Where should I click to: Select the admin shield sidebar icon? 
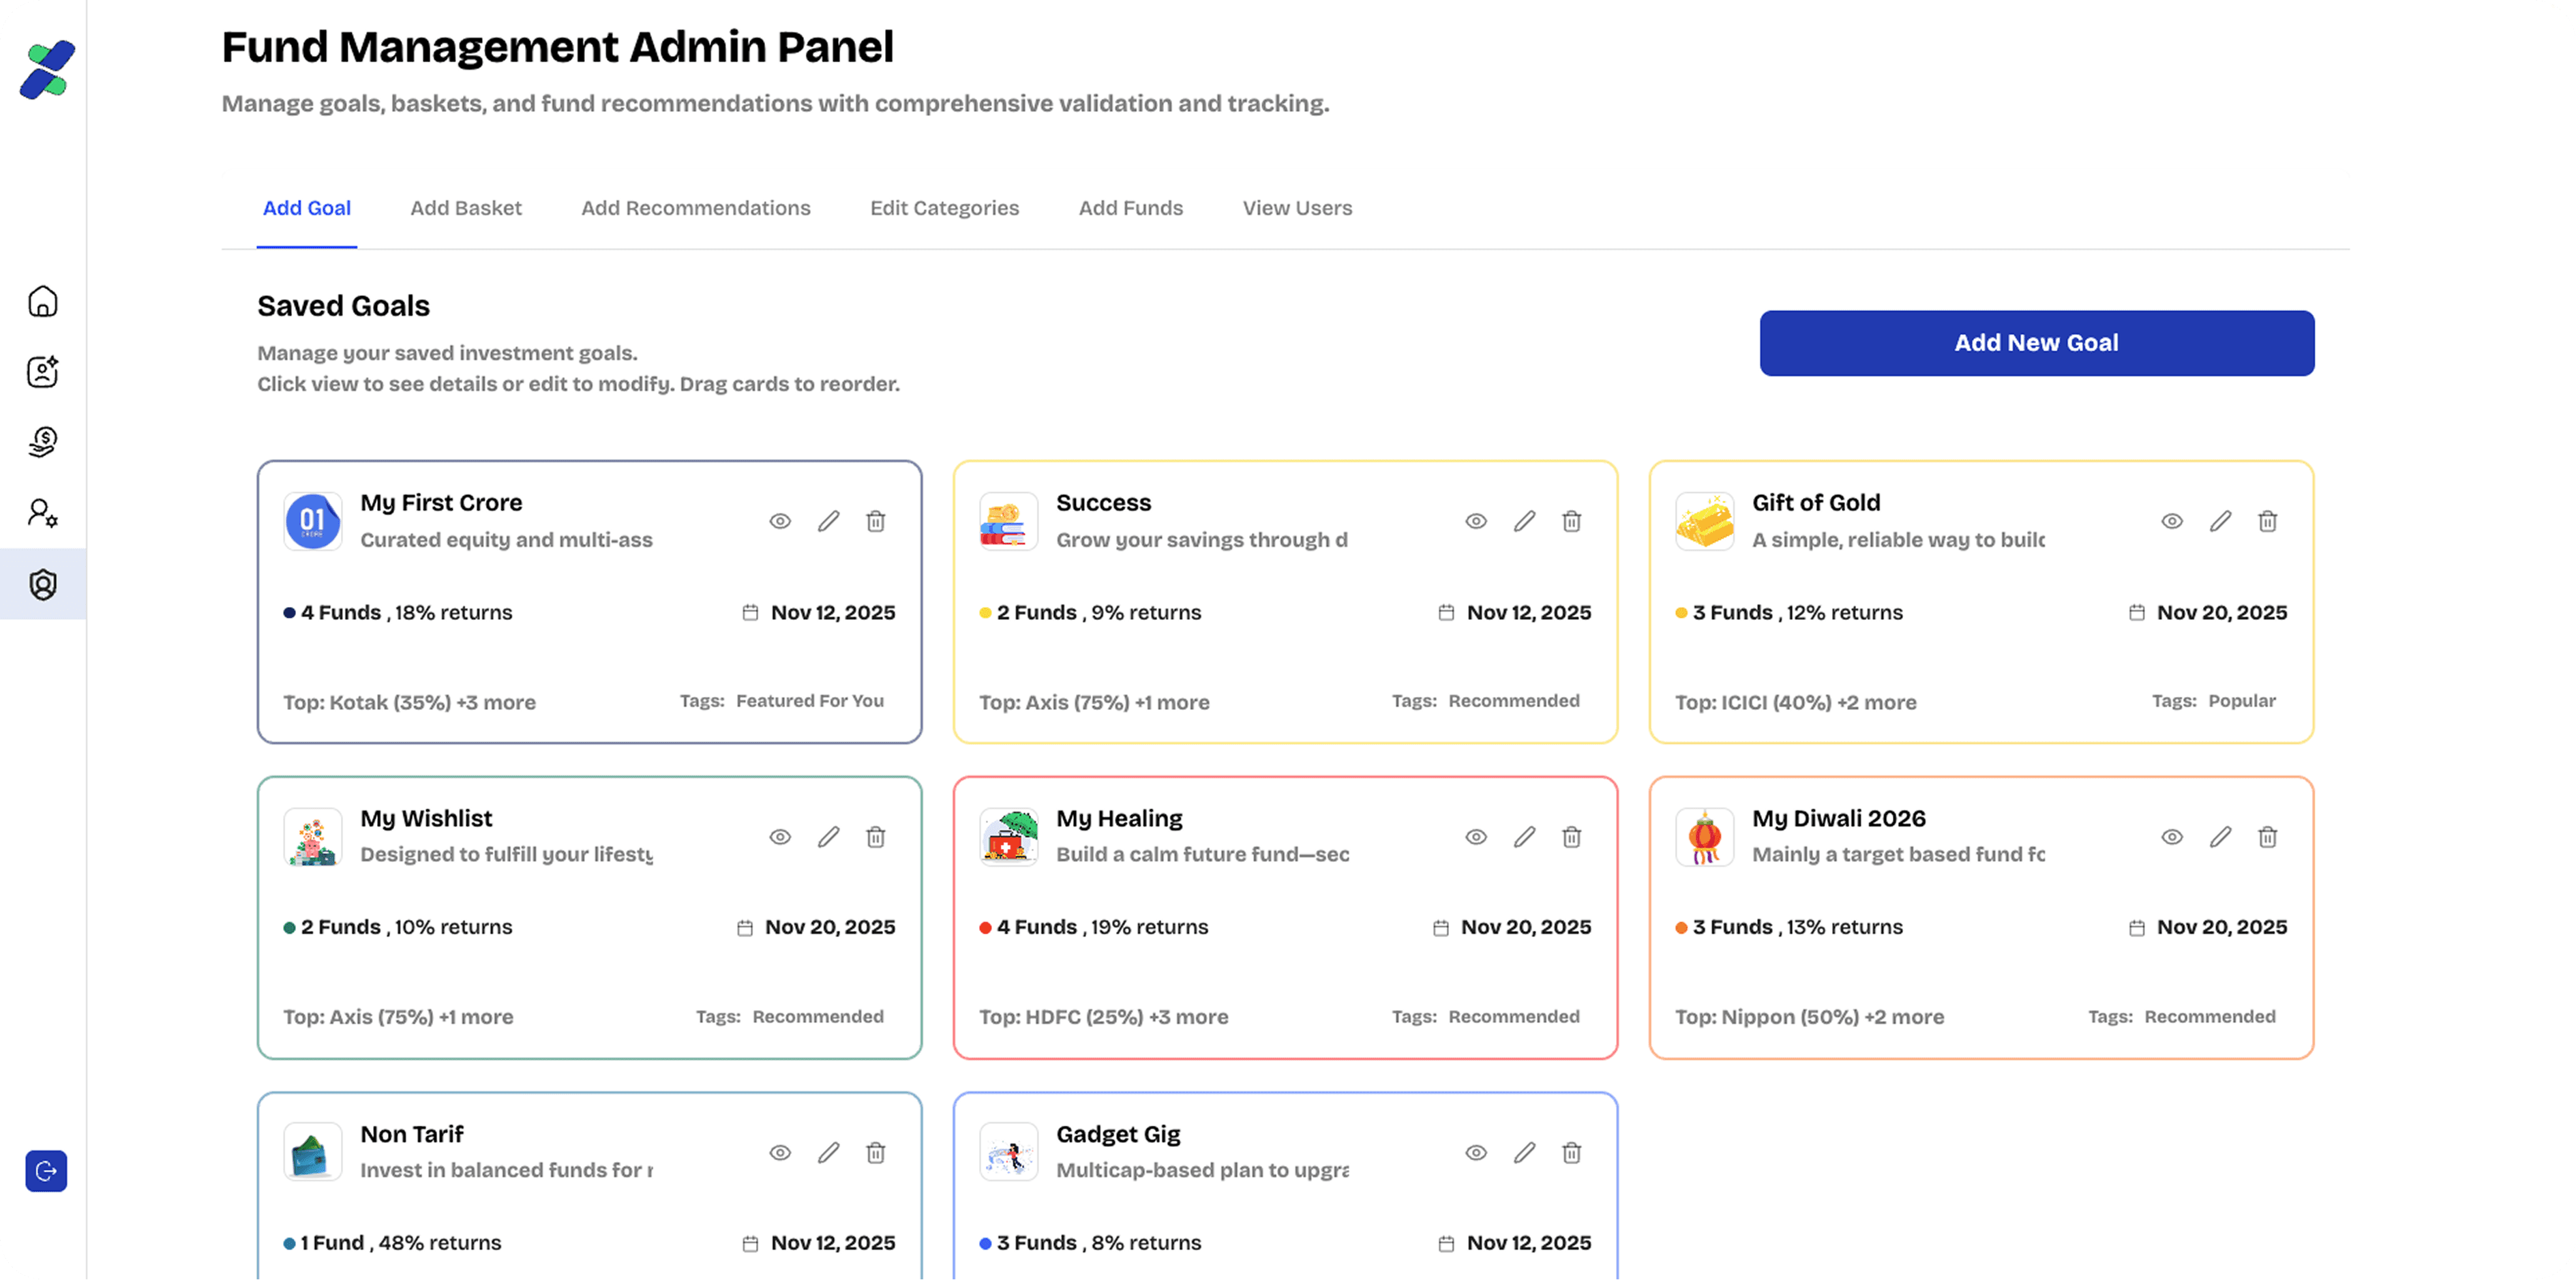pos(42,584)
